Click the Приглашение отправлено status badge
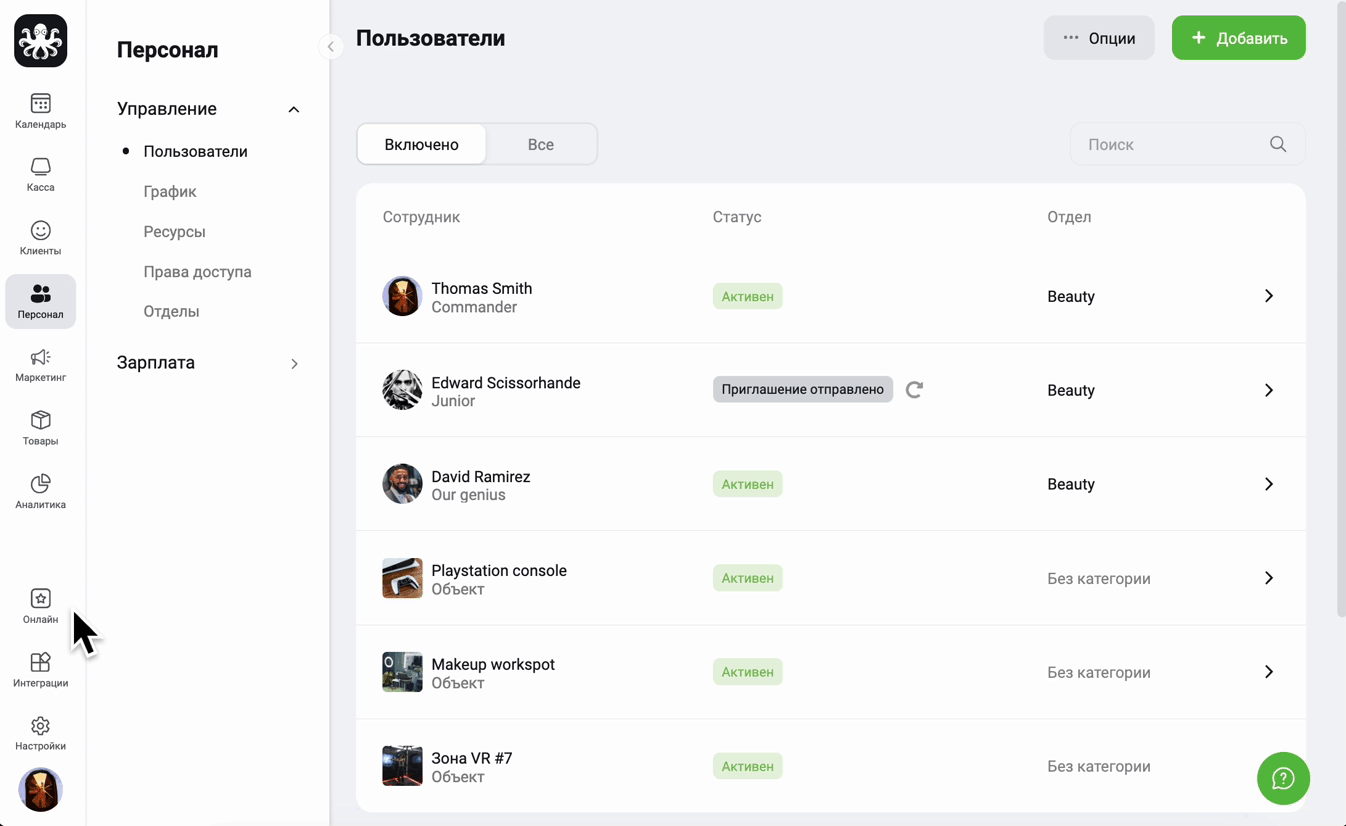The height and width of the screenshot is (826, 1346). 802,390
